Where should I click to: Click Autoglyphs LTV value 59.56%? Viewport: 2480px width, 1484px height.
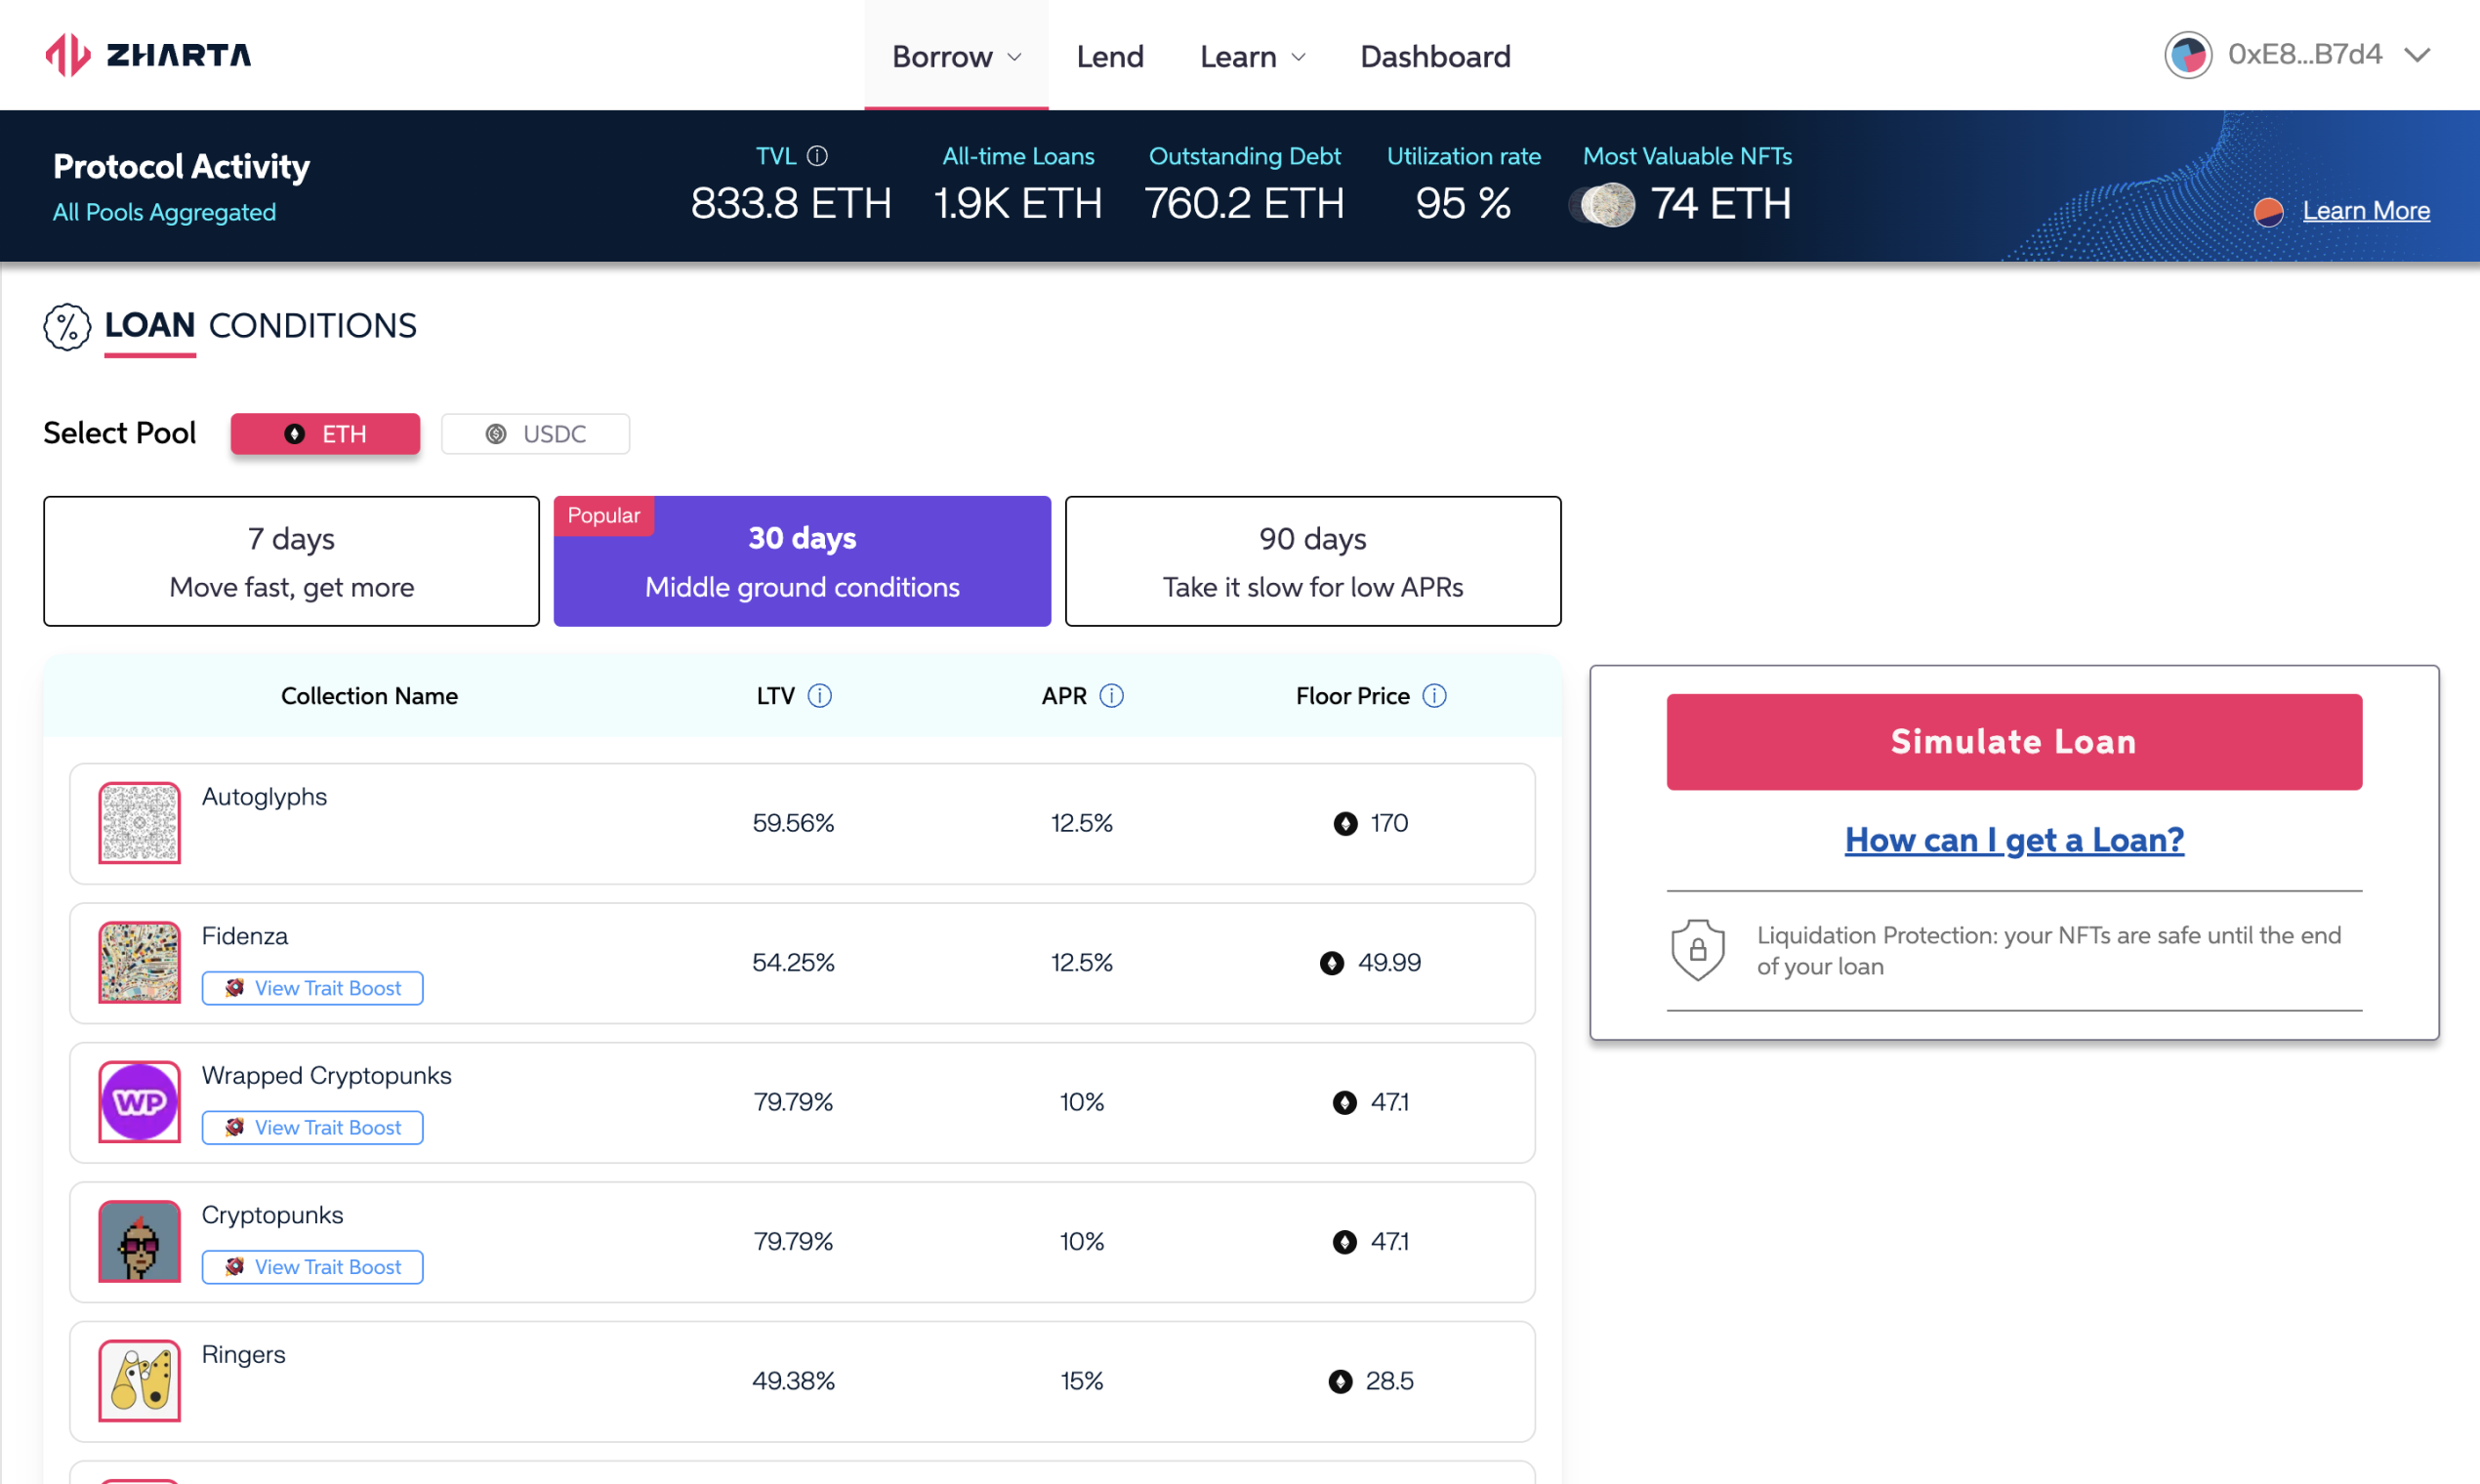[x=793, y=823]
